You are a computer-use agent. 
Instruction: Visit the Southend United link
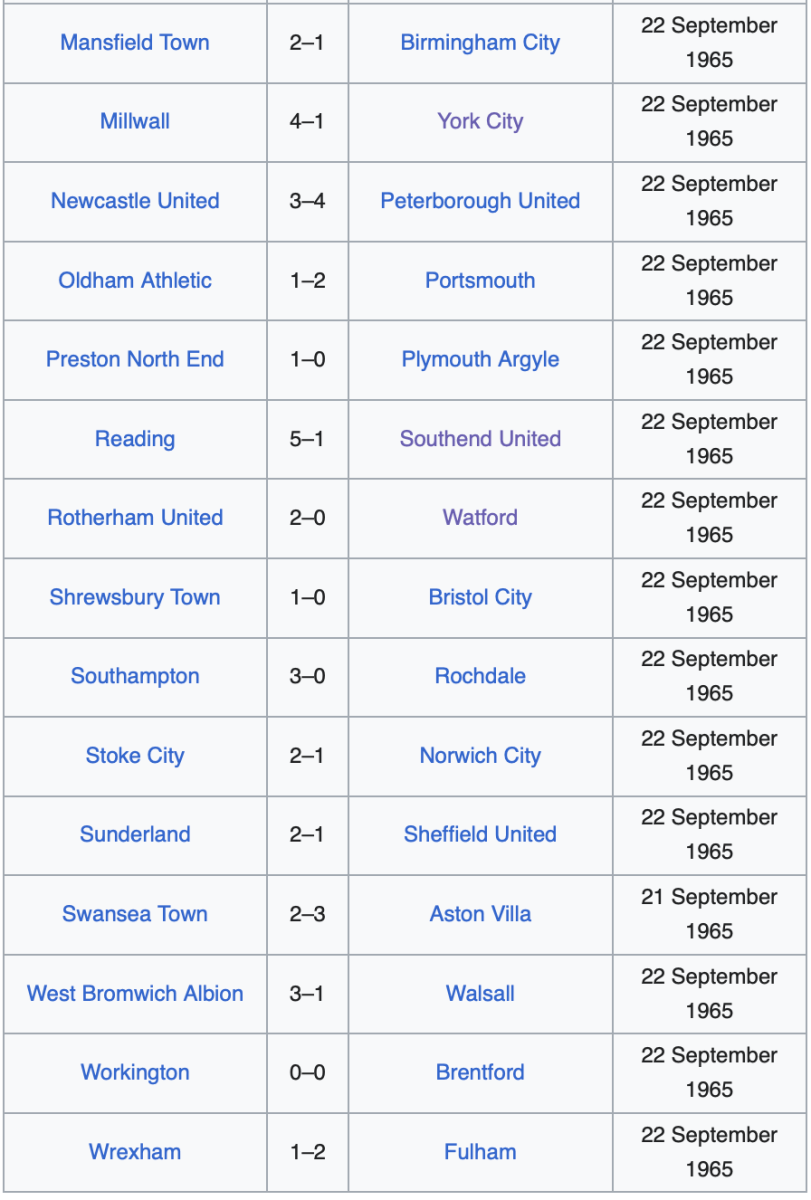pos(480,439)
